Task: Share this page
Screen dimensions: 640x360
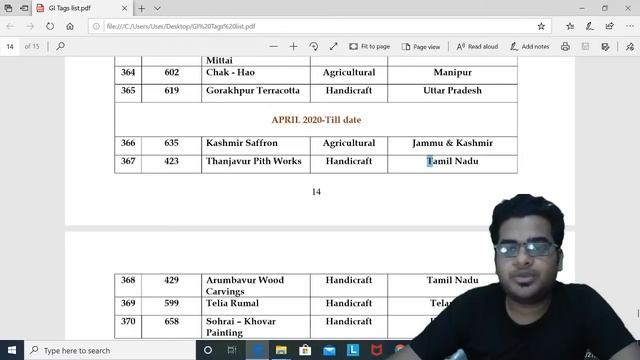Action: click(609, 26)
